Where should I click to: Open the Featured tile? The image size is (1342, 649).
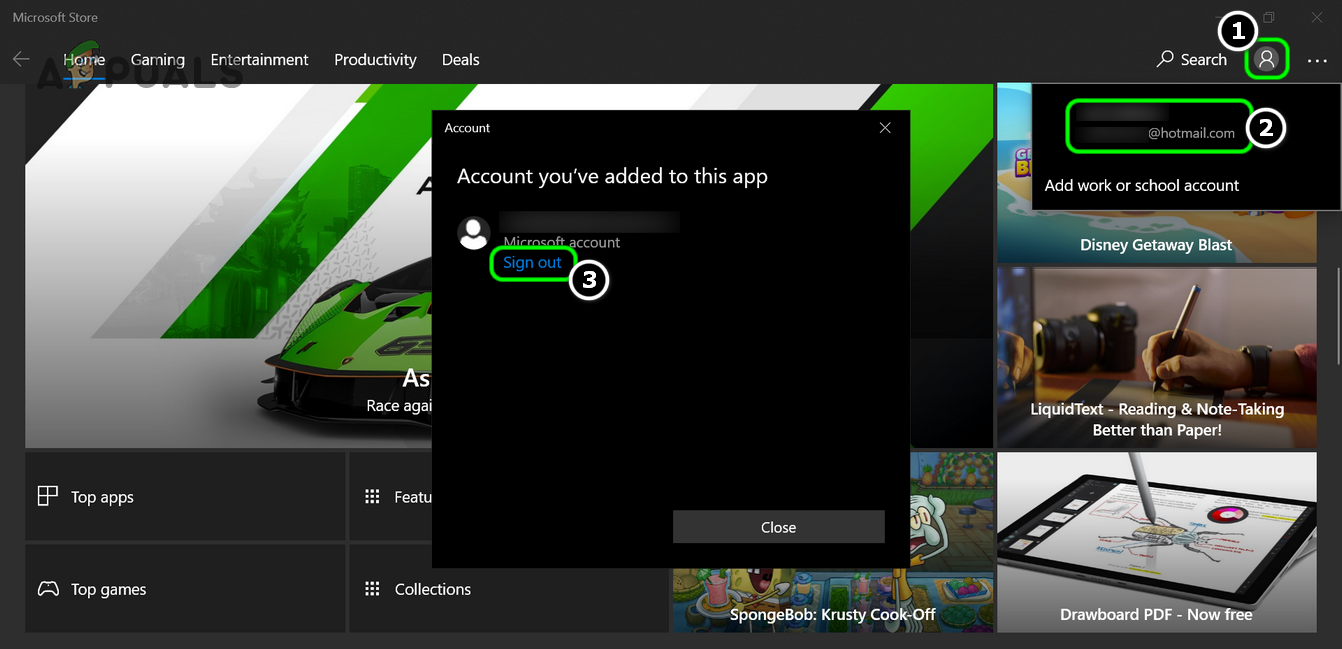(390, 496)
